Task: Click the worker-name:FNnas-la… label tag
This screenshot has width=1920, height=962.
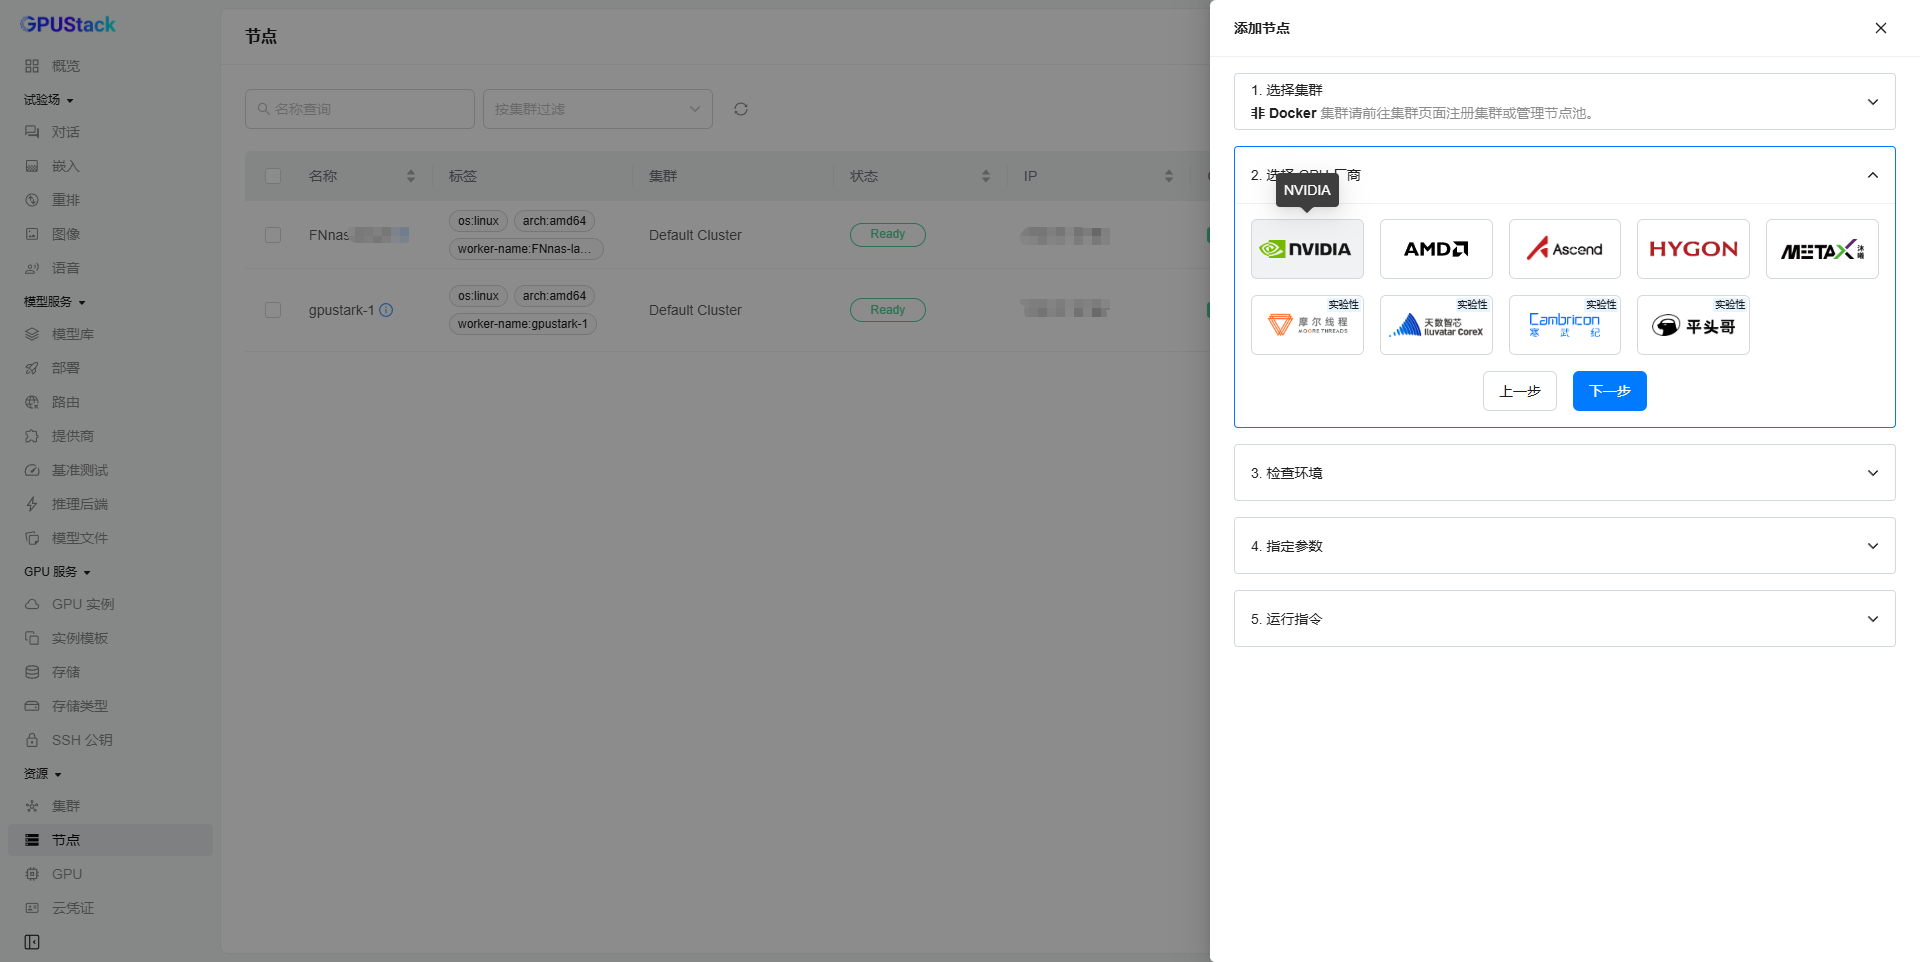Action: click(526, 249)
